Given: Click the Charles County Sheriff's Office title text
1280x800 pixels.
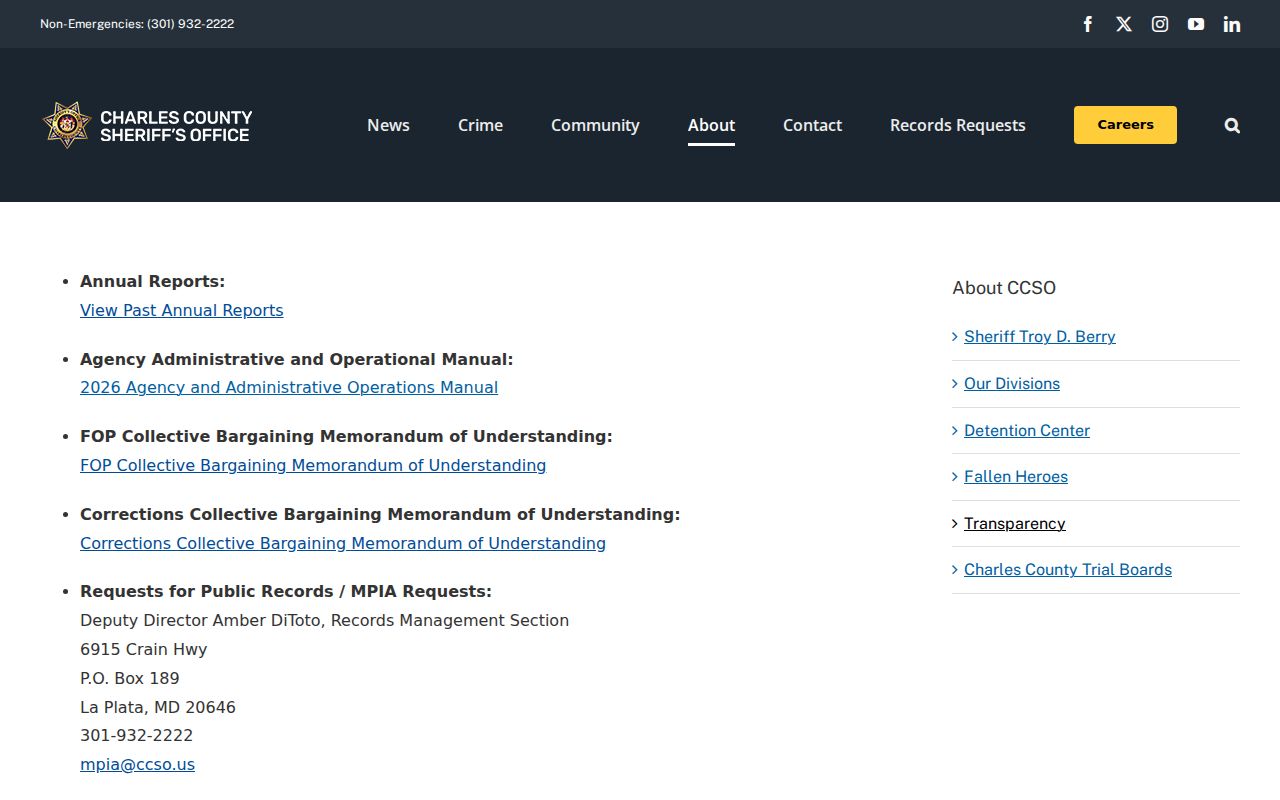Looking at the screenshot, I should tap(176, 125).
